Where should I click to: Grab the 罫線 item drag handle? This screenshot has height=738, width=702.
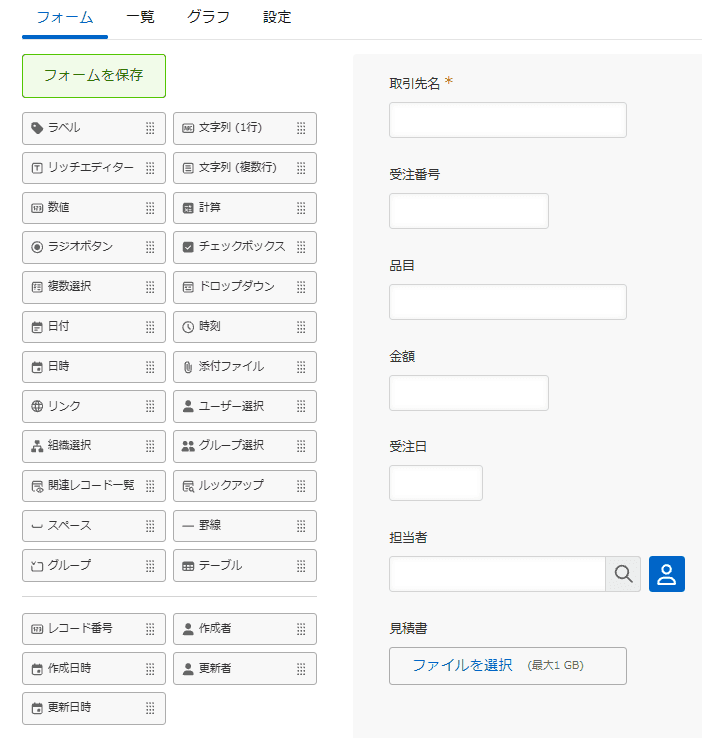[301, 526]
